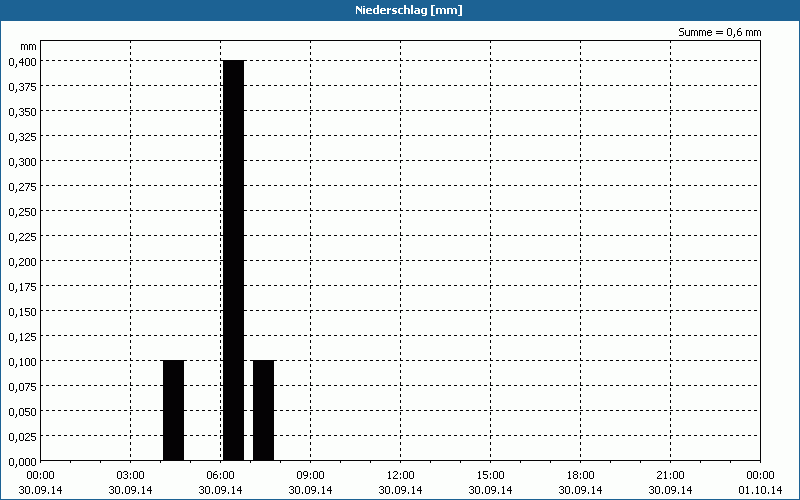
Task: Click the 0,375 y-axis value
Action: tap(23, 86)
